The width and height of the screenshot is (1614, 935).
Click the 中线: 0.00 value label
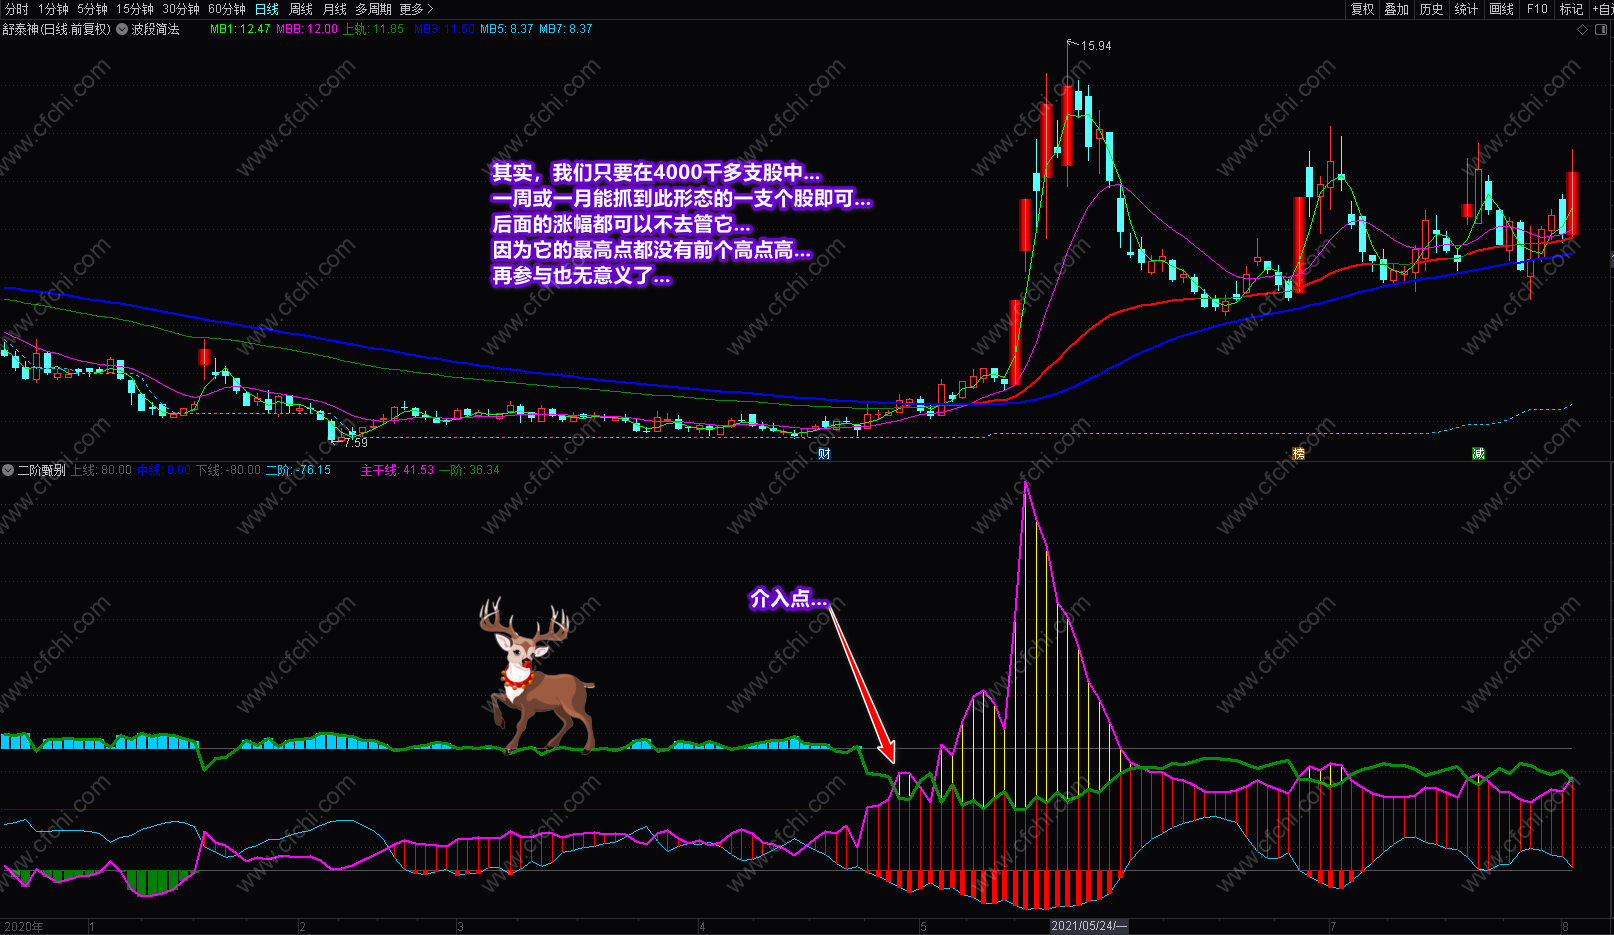tap(163, 470)
